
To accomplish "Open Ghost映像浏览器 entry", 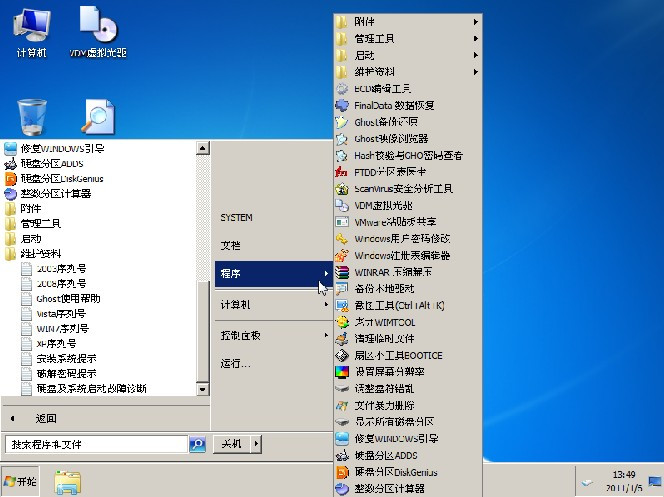I will [408, 138].
